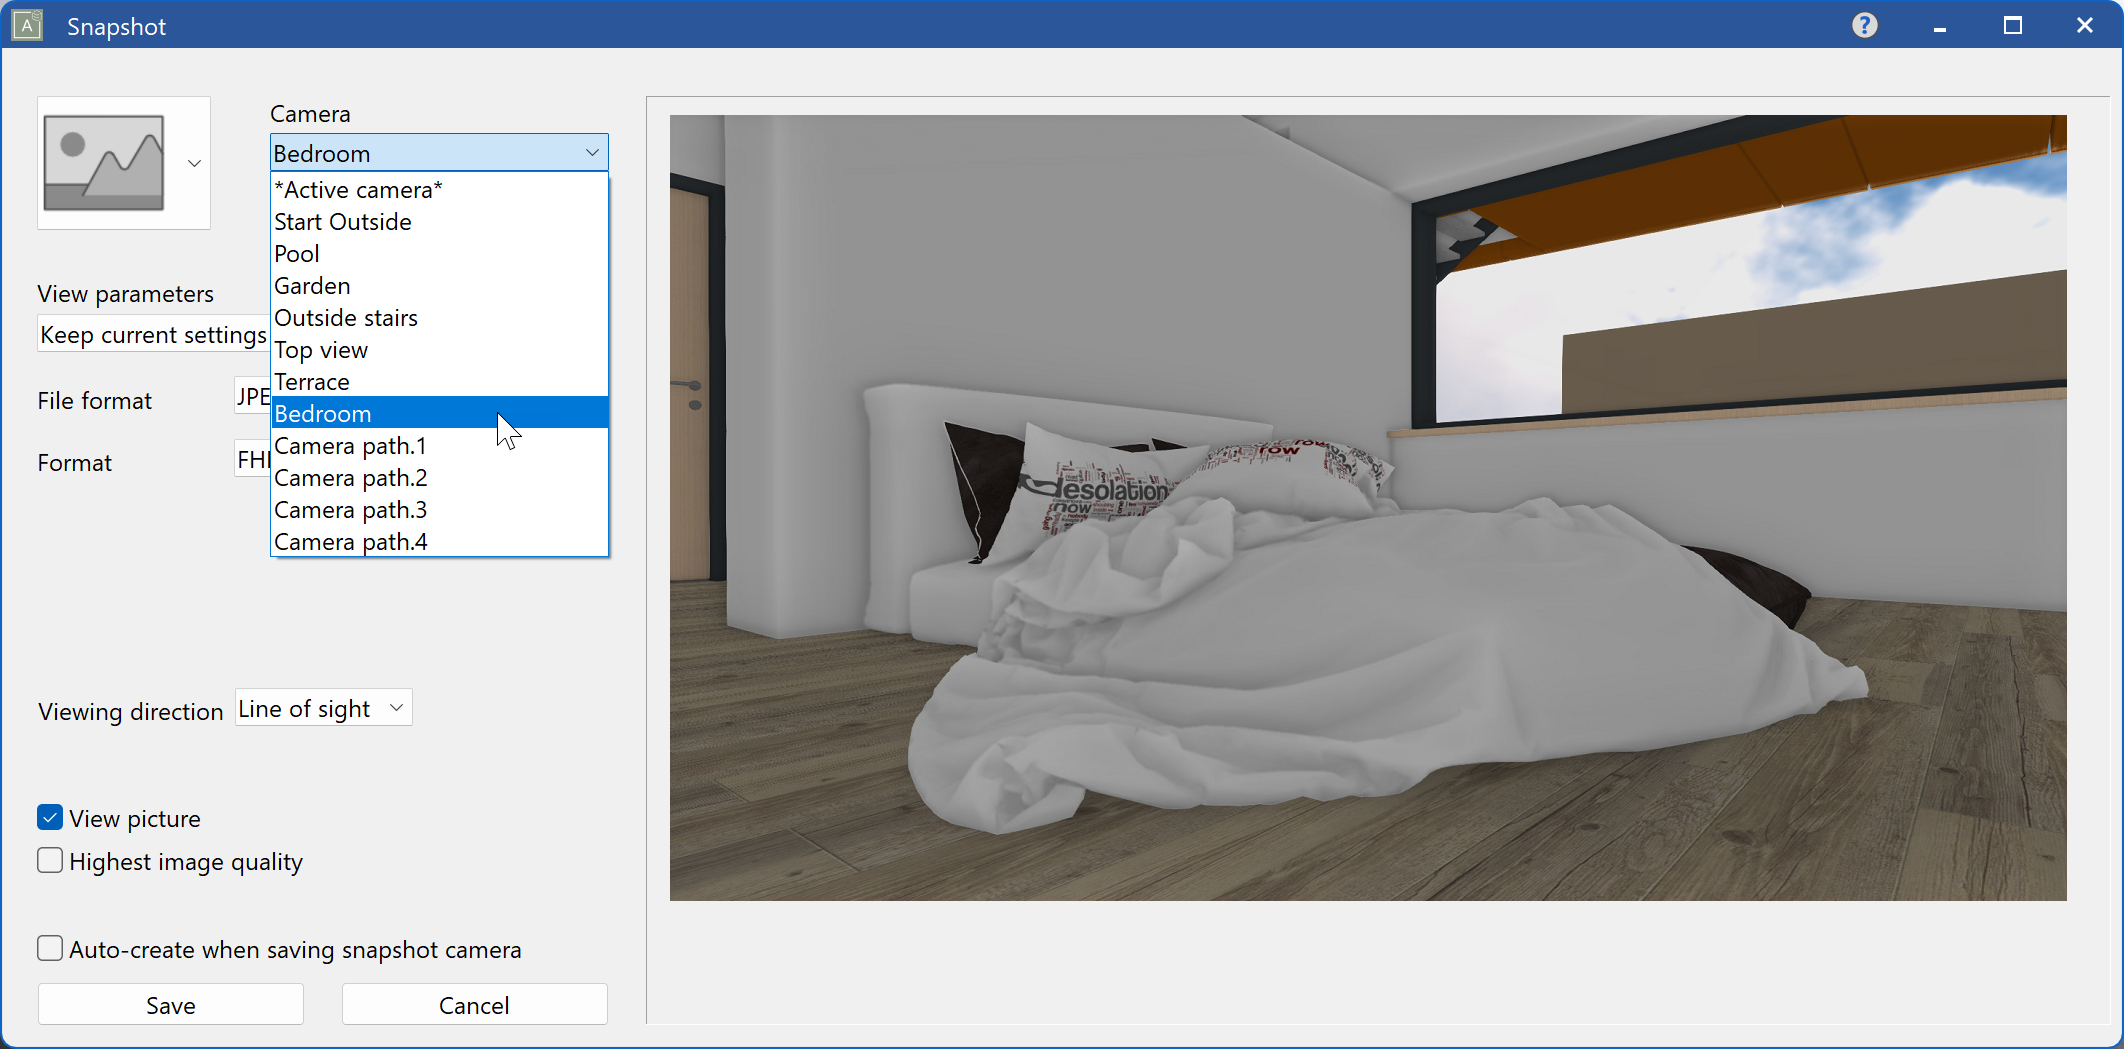Image resolution: width=2124 pixels, height=1049 pixels.
Task: Choose the Terrace camera option
Action: (311, 381)
